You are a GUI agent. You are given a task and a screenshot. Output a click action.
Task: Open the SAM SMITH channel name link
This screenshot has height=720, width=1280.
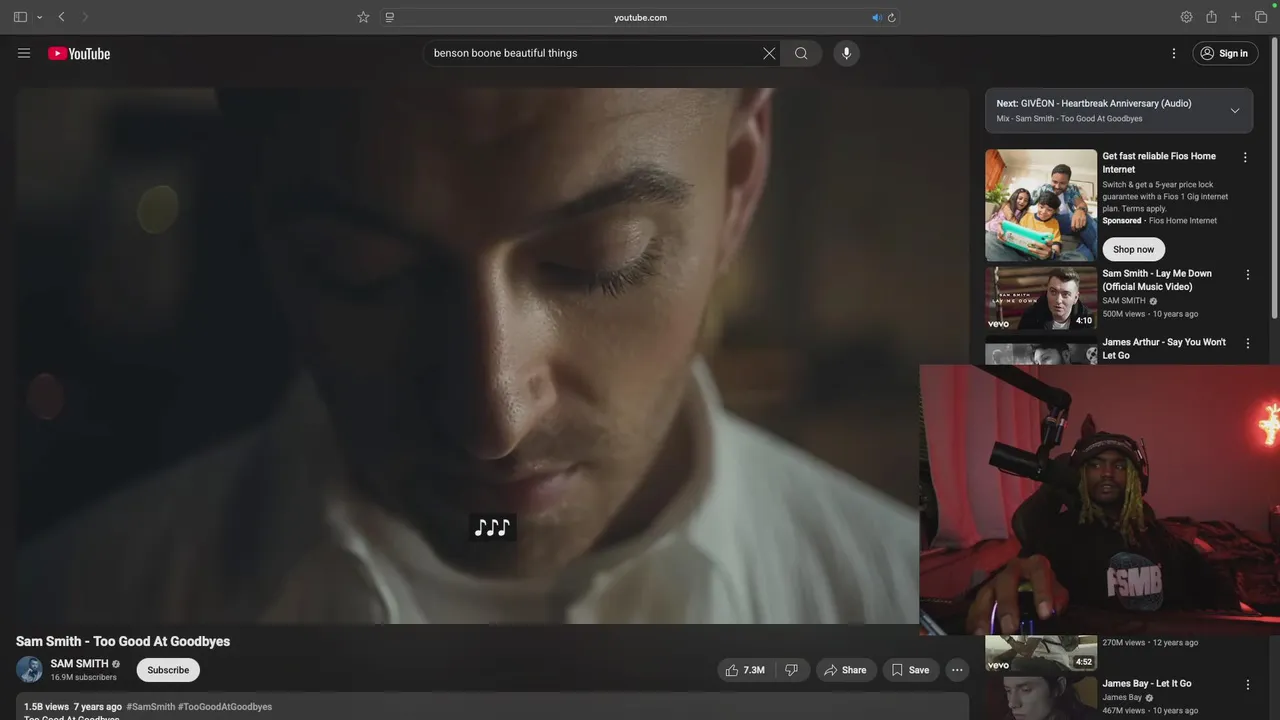pyautogui.click(x=79, y=663)
